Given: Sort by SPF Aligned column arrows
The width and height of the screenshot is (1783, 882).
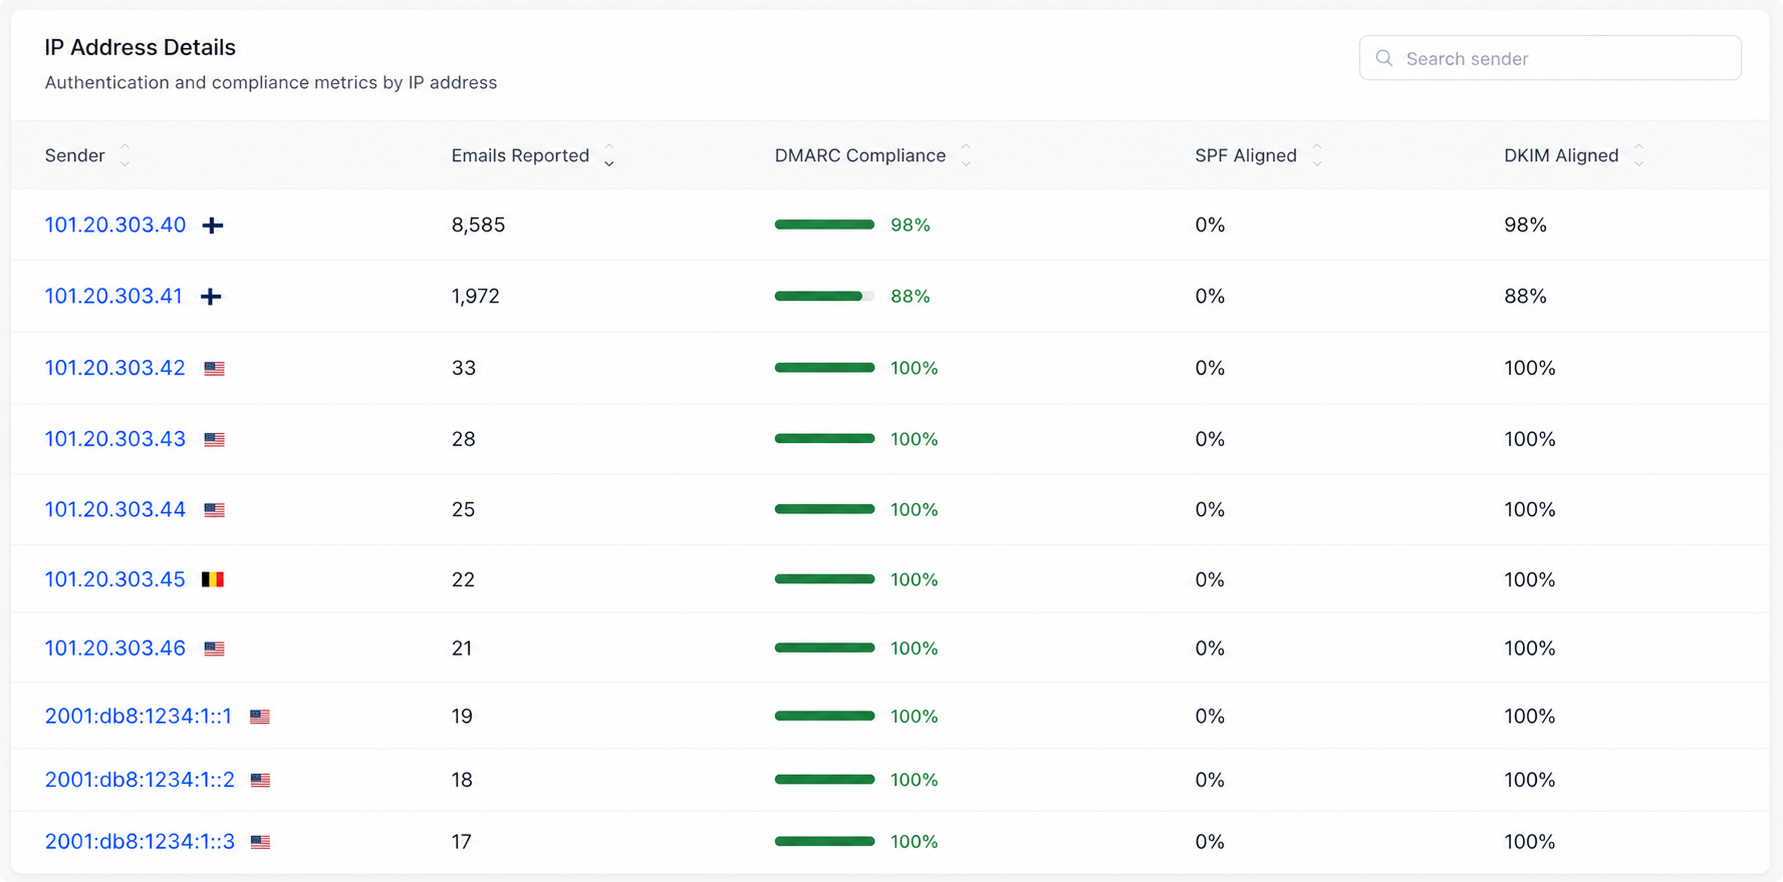Looking at the screenshot, I should point(1317,155).
